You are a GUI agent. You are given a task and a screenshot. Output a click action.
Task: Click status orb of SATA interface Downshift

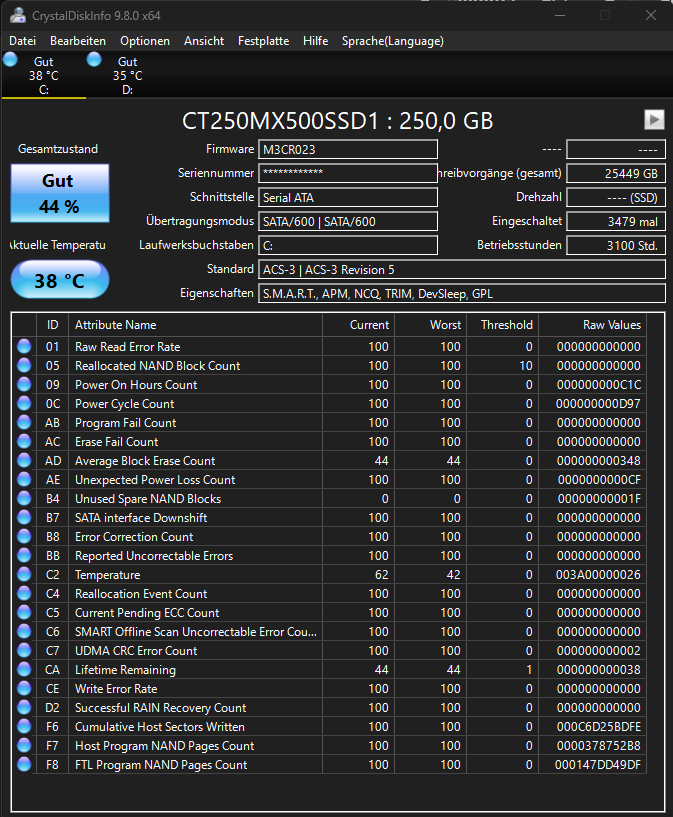coord(24,517)
